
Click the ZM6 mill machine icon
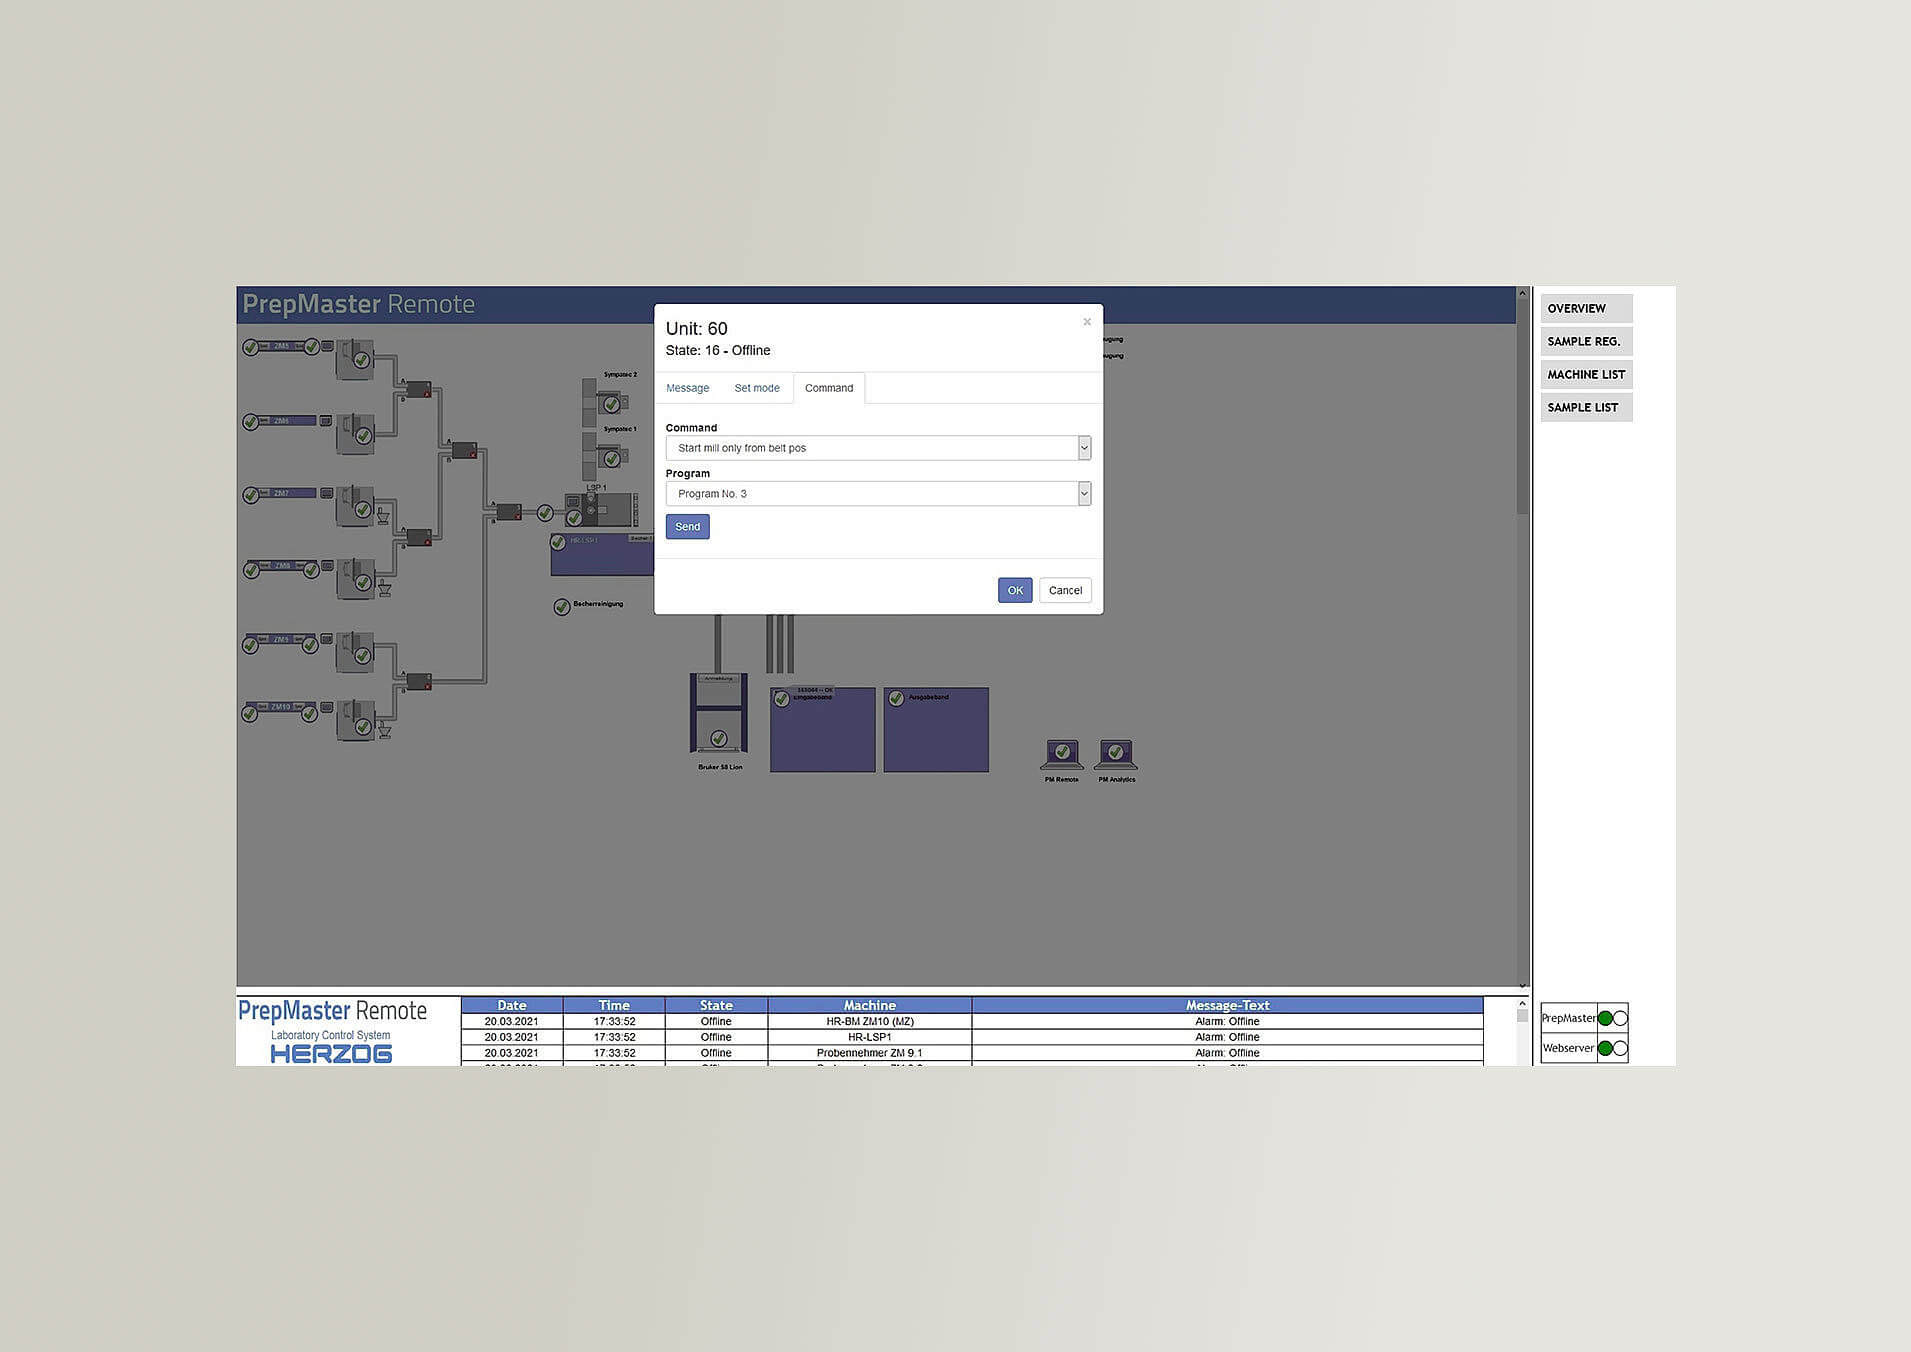354,434
